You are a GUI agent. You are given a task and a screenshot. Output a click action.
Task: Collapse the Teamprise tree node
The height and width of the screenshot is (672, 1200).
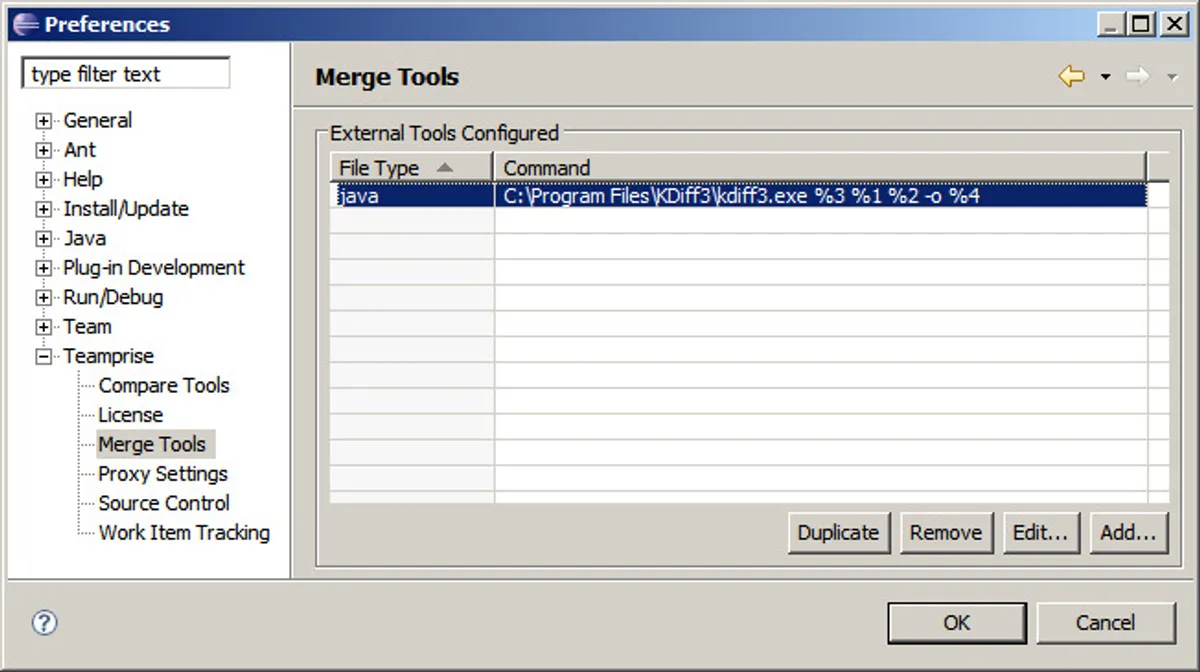tap(43, 357)
